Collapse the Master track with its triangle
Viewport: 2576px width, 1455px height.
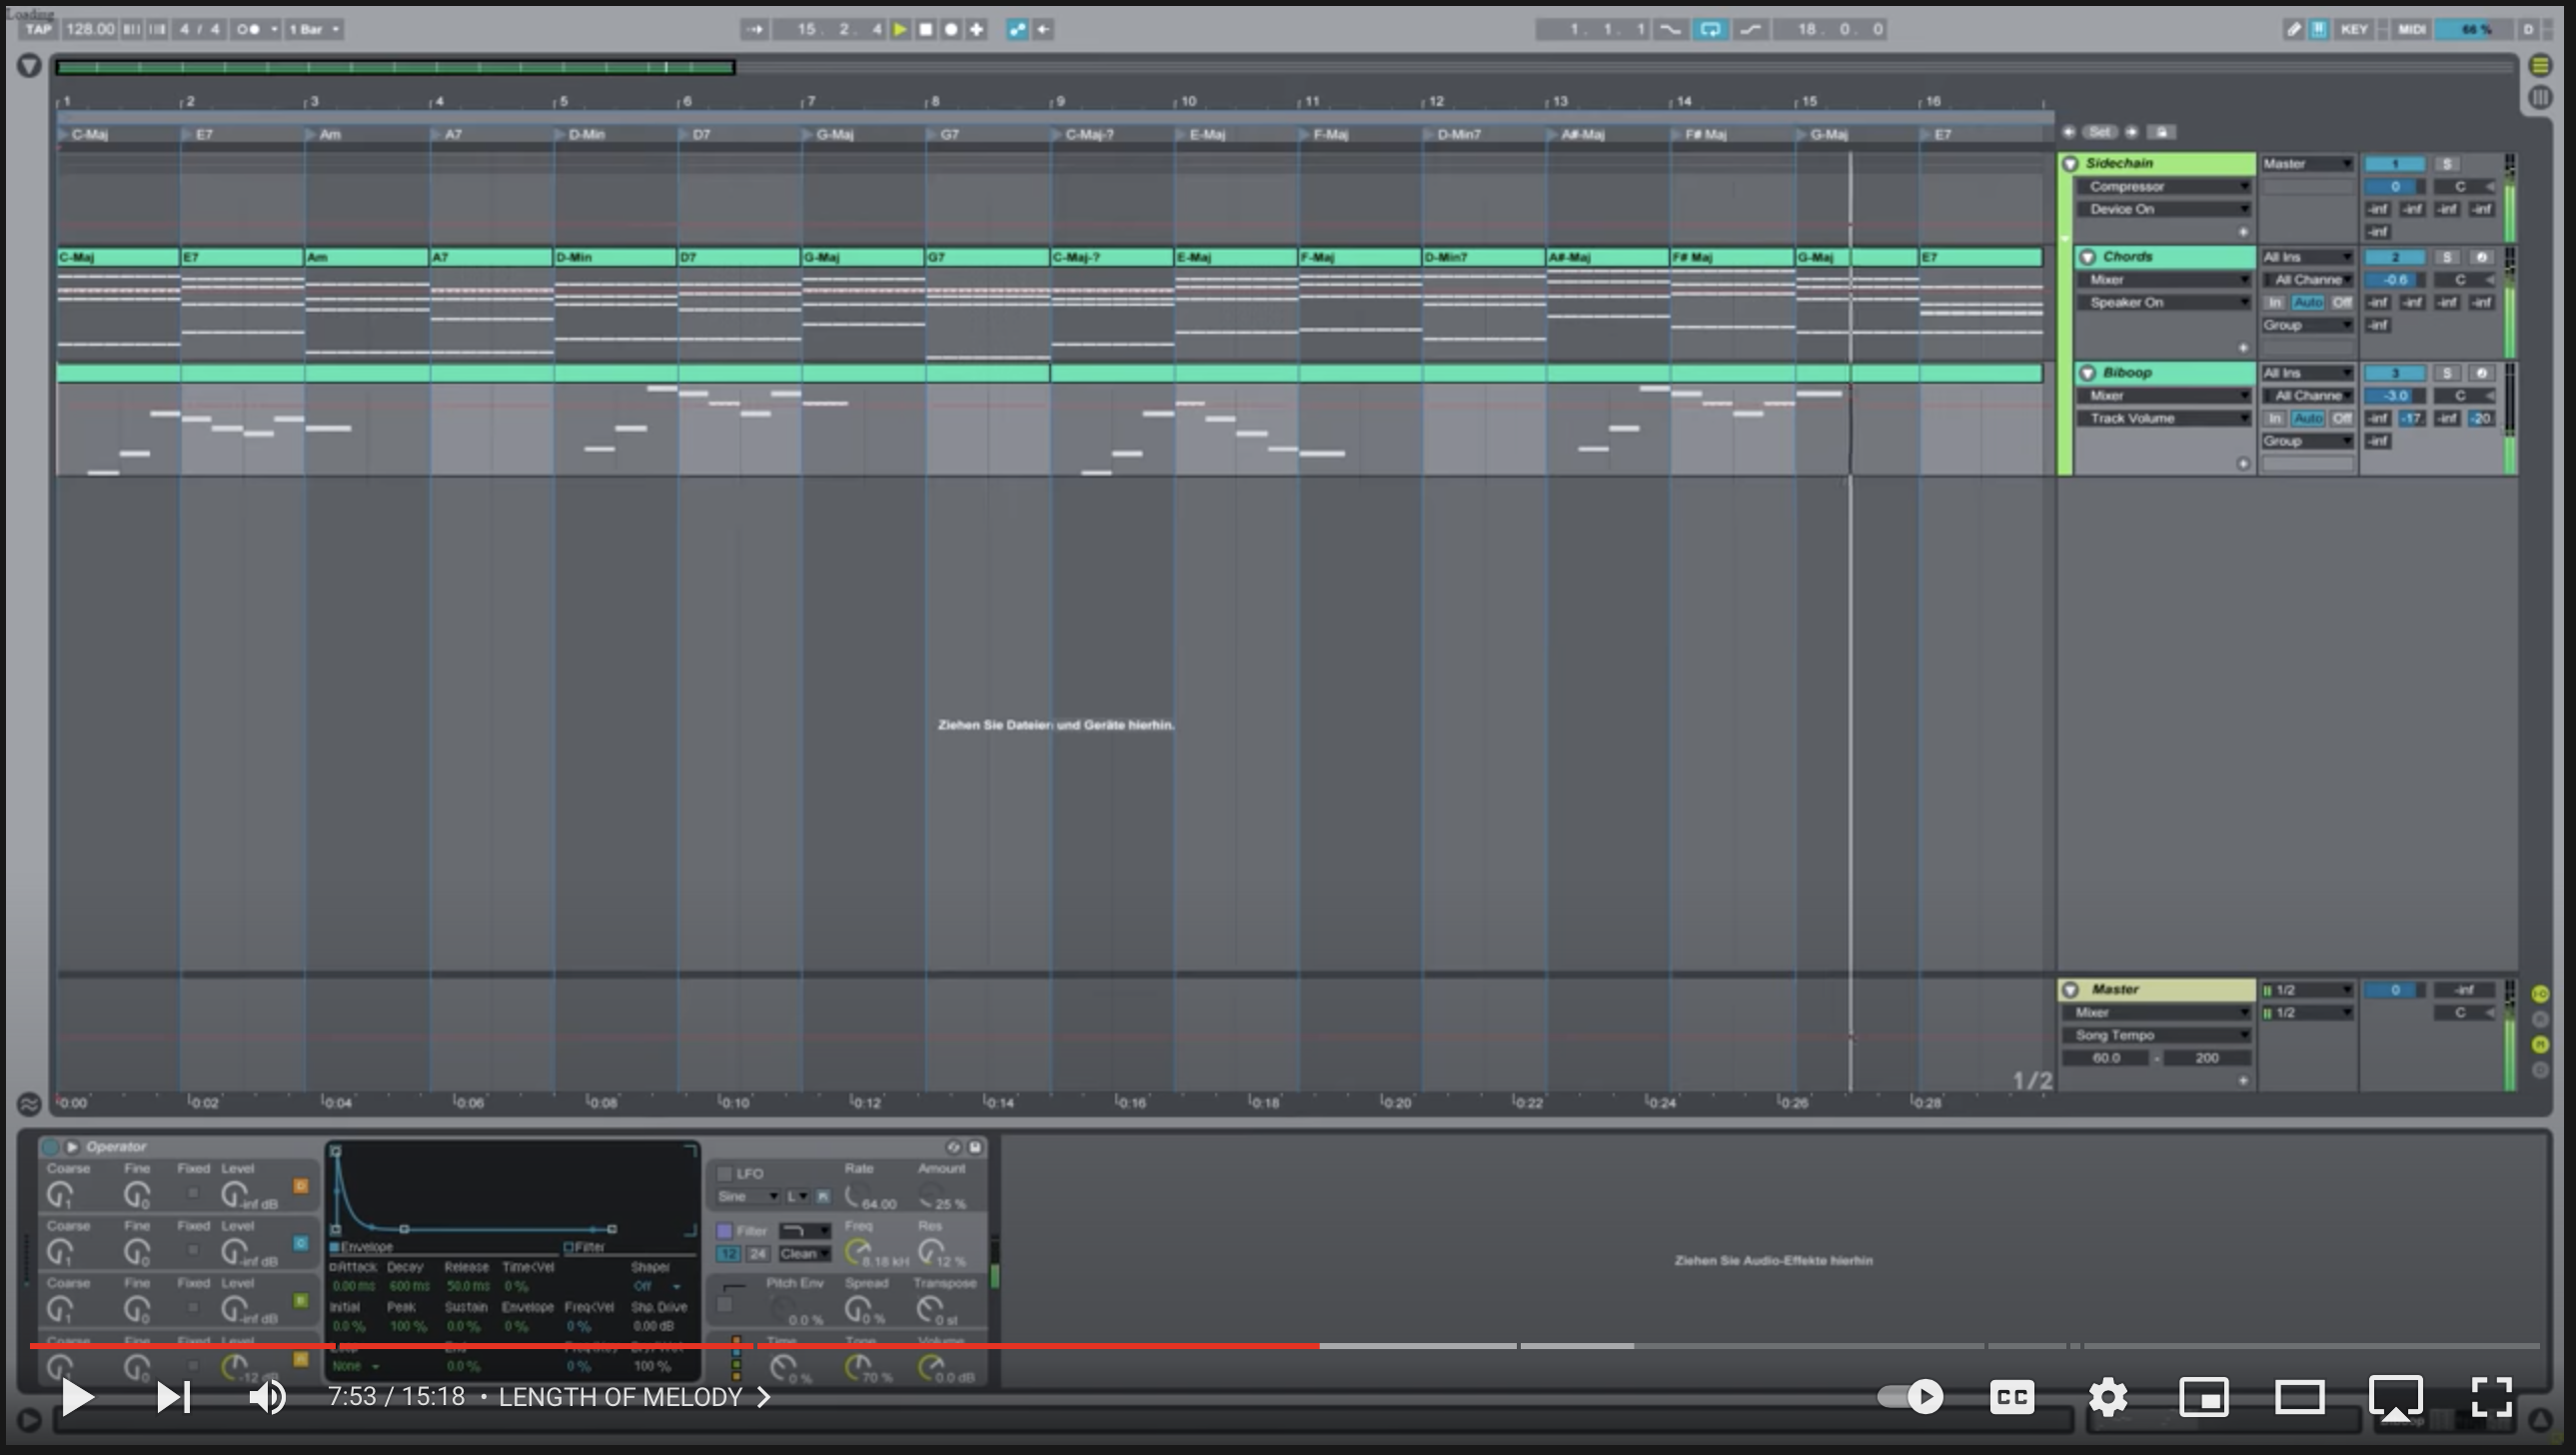pyautogui.click(x=2071, y=989)
